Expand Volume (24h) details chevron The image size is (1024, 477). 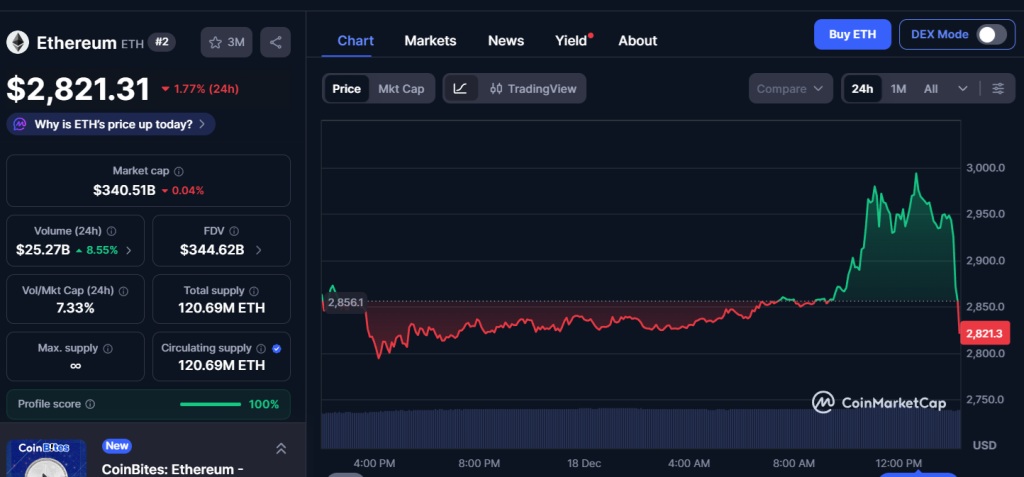129,250
